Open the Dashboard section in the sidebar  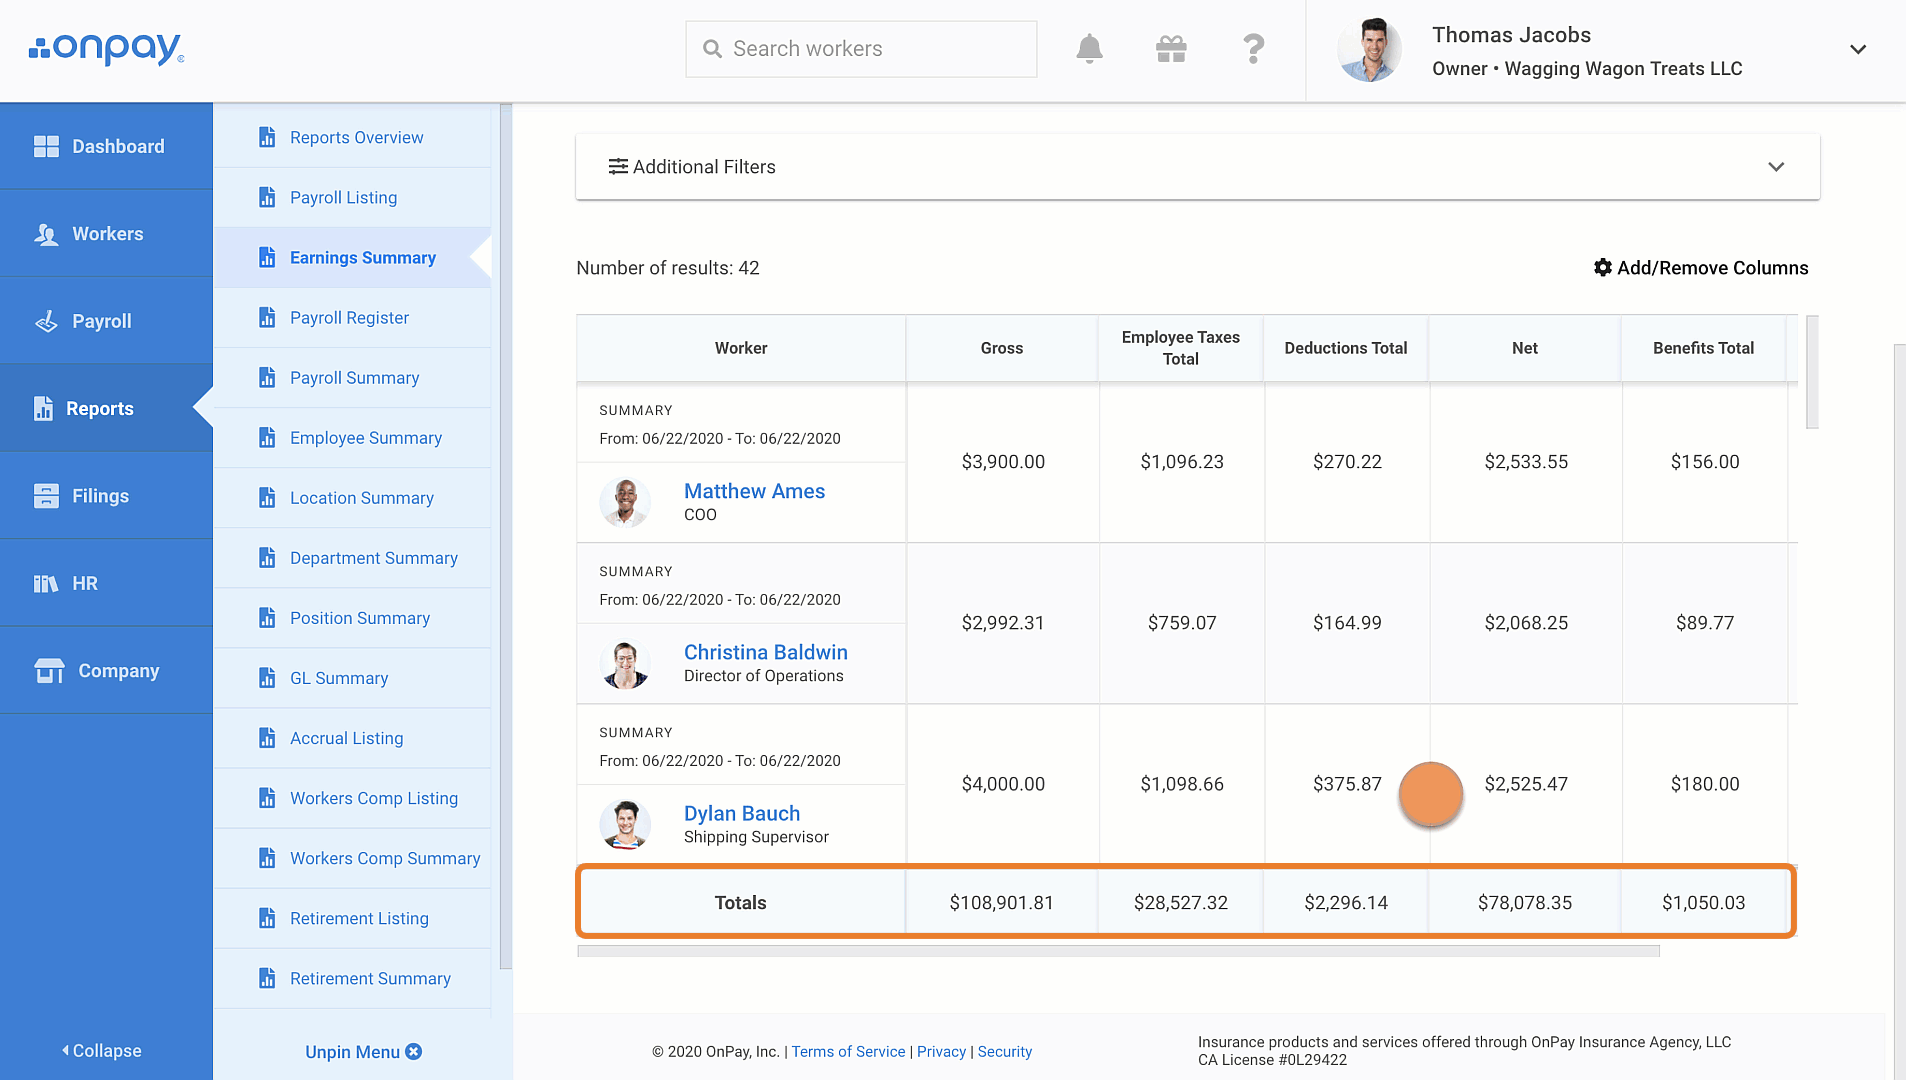46,146
